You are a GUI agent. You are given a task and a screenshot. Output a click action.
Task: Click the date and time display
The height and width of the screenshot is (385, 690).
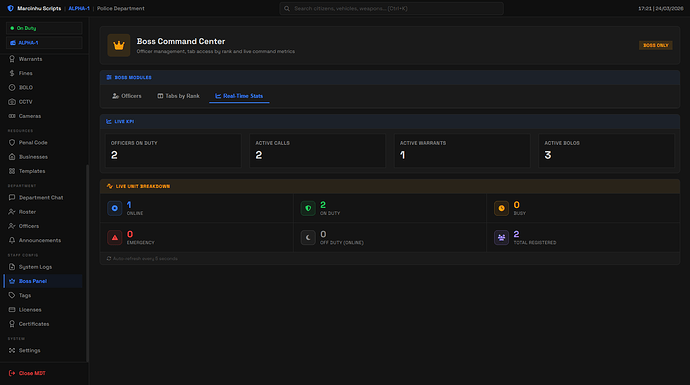pyautogui.click(x=661, y=8)
